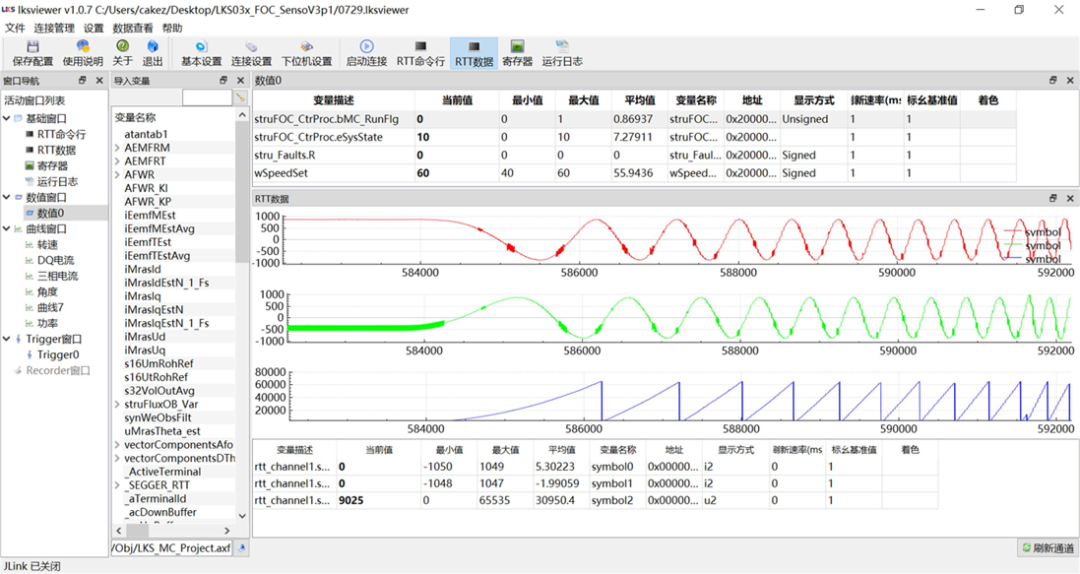Collapse the 曲线窗口 tree node
Screen dimensions: 1080x574
click(7, 228)
